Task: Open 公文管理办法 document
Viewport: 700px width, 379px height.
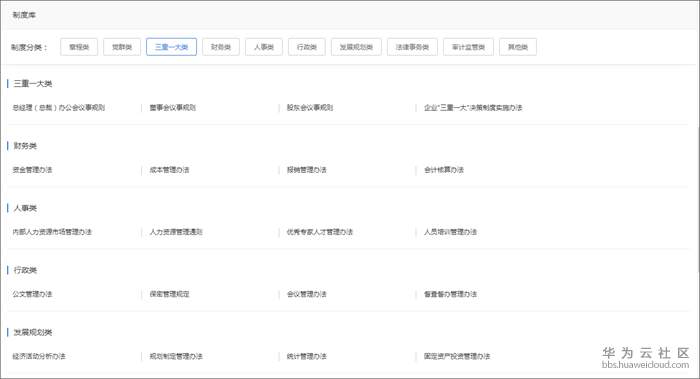Action: point(32,294)
